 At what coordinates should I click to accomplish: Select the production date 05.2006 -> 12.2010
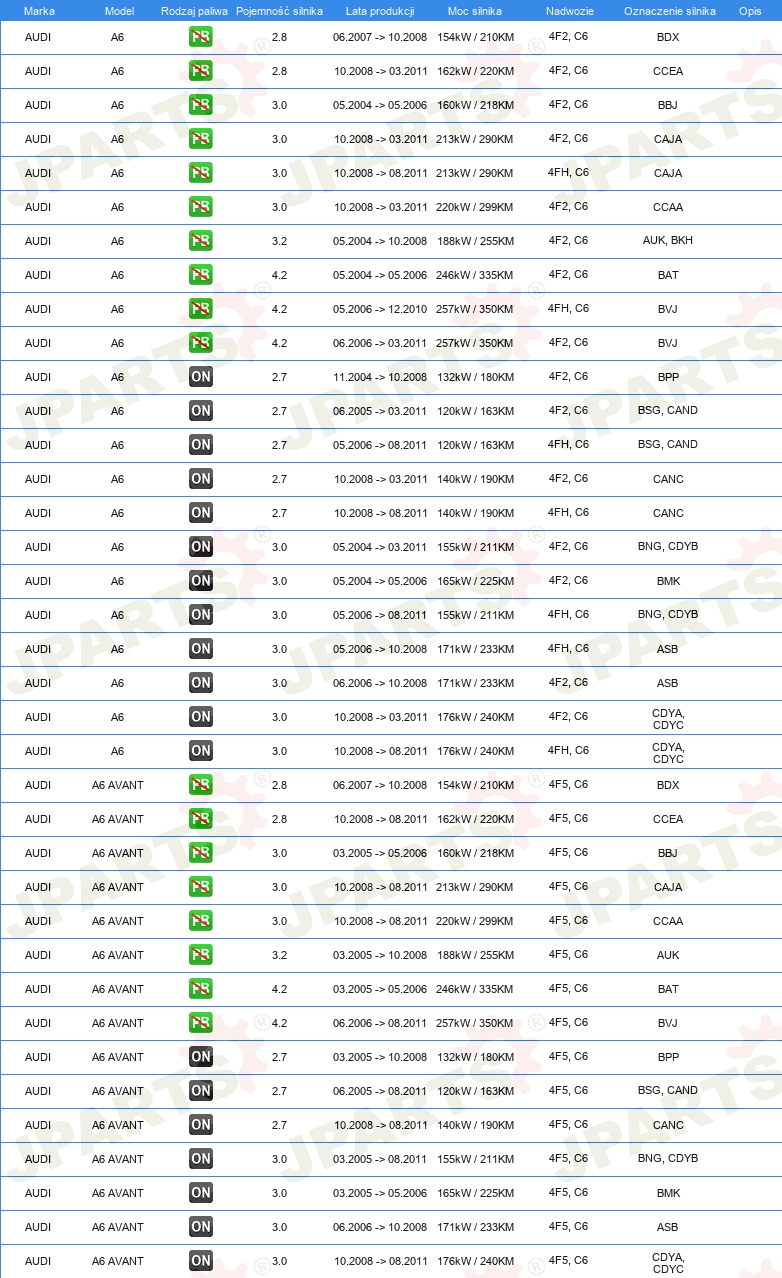[x=380, y=309]
